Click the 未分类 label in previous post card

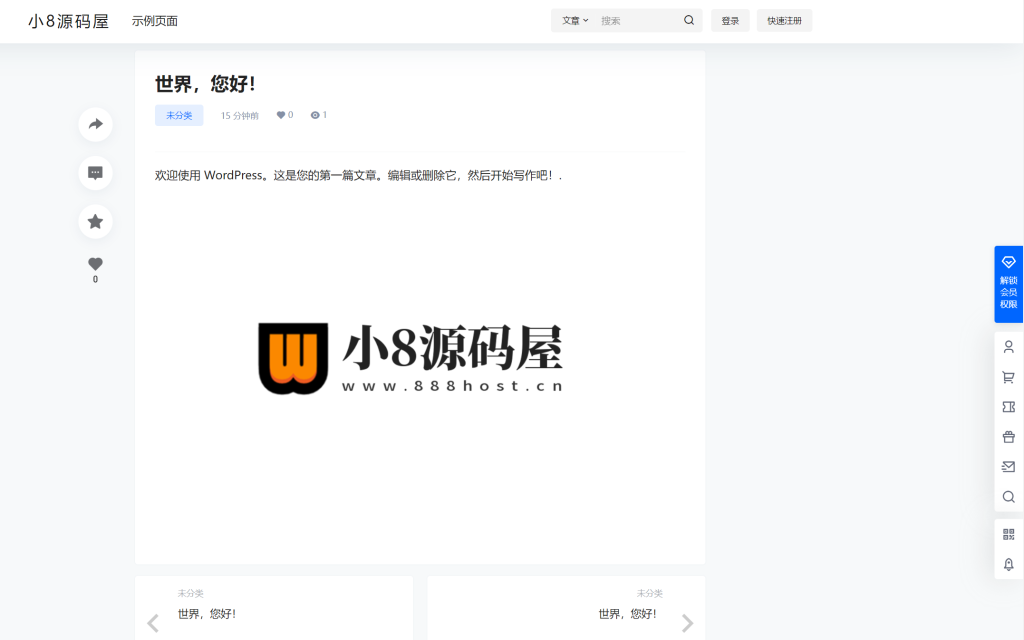pyautogui.click(x=191, y=593)
